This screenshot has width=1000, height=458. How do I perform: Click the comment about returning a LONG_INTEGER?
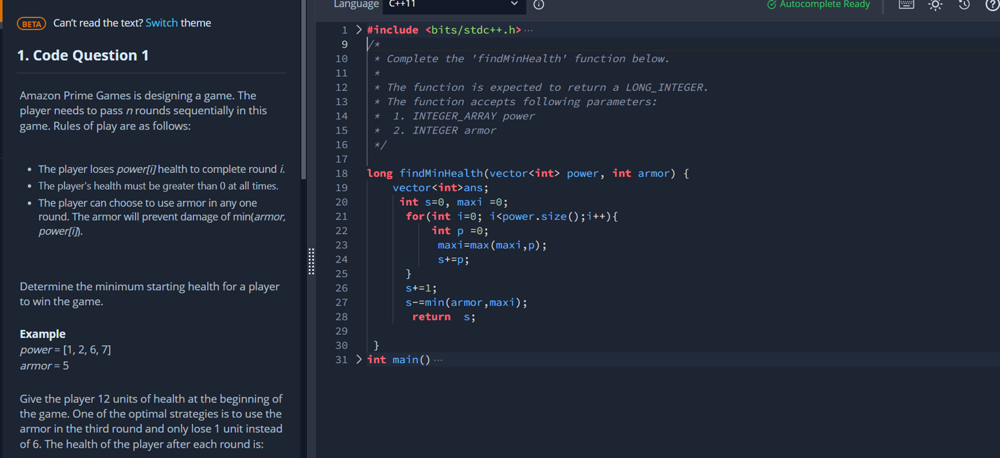point(547,87)
